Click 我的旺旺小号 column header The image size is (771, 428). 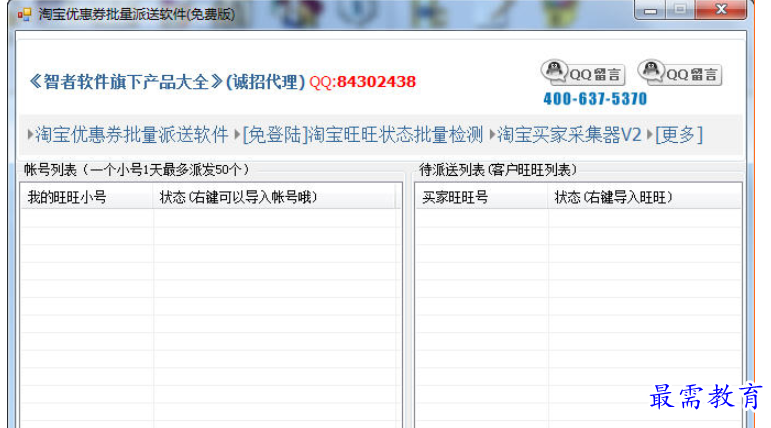coord(87,197)
